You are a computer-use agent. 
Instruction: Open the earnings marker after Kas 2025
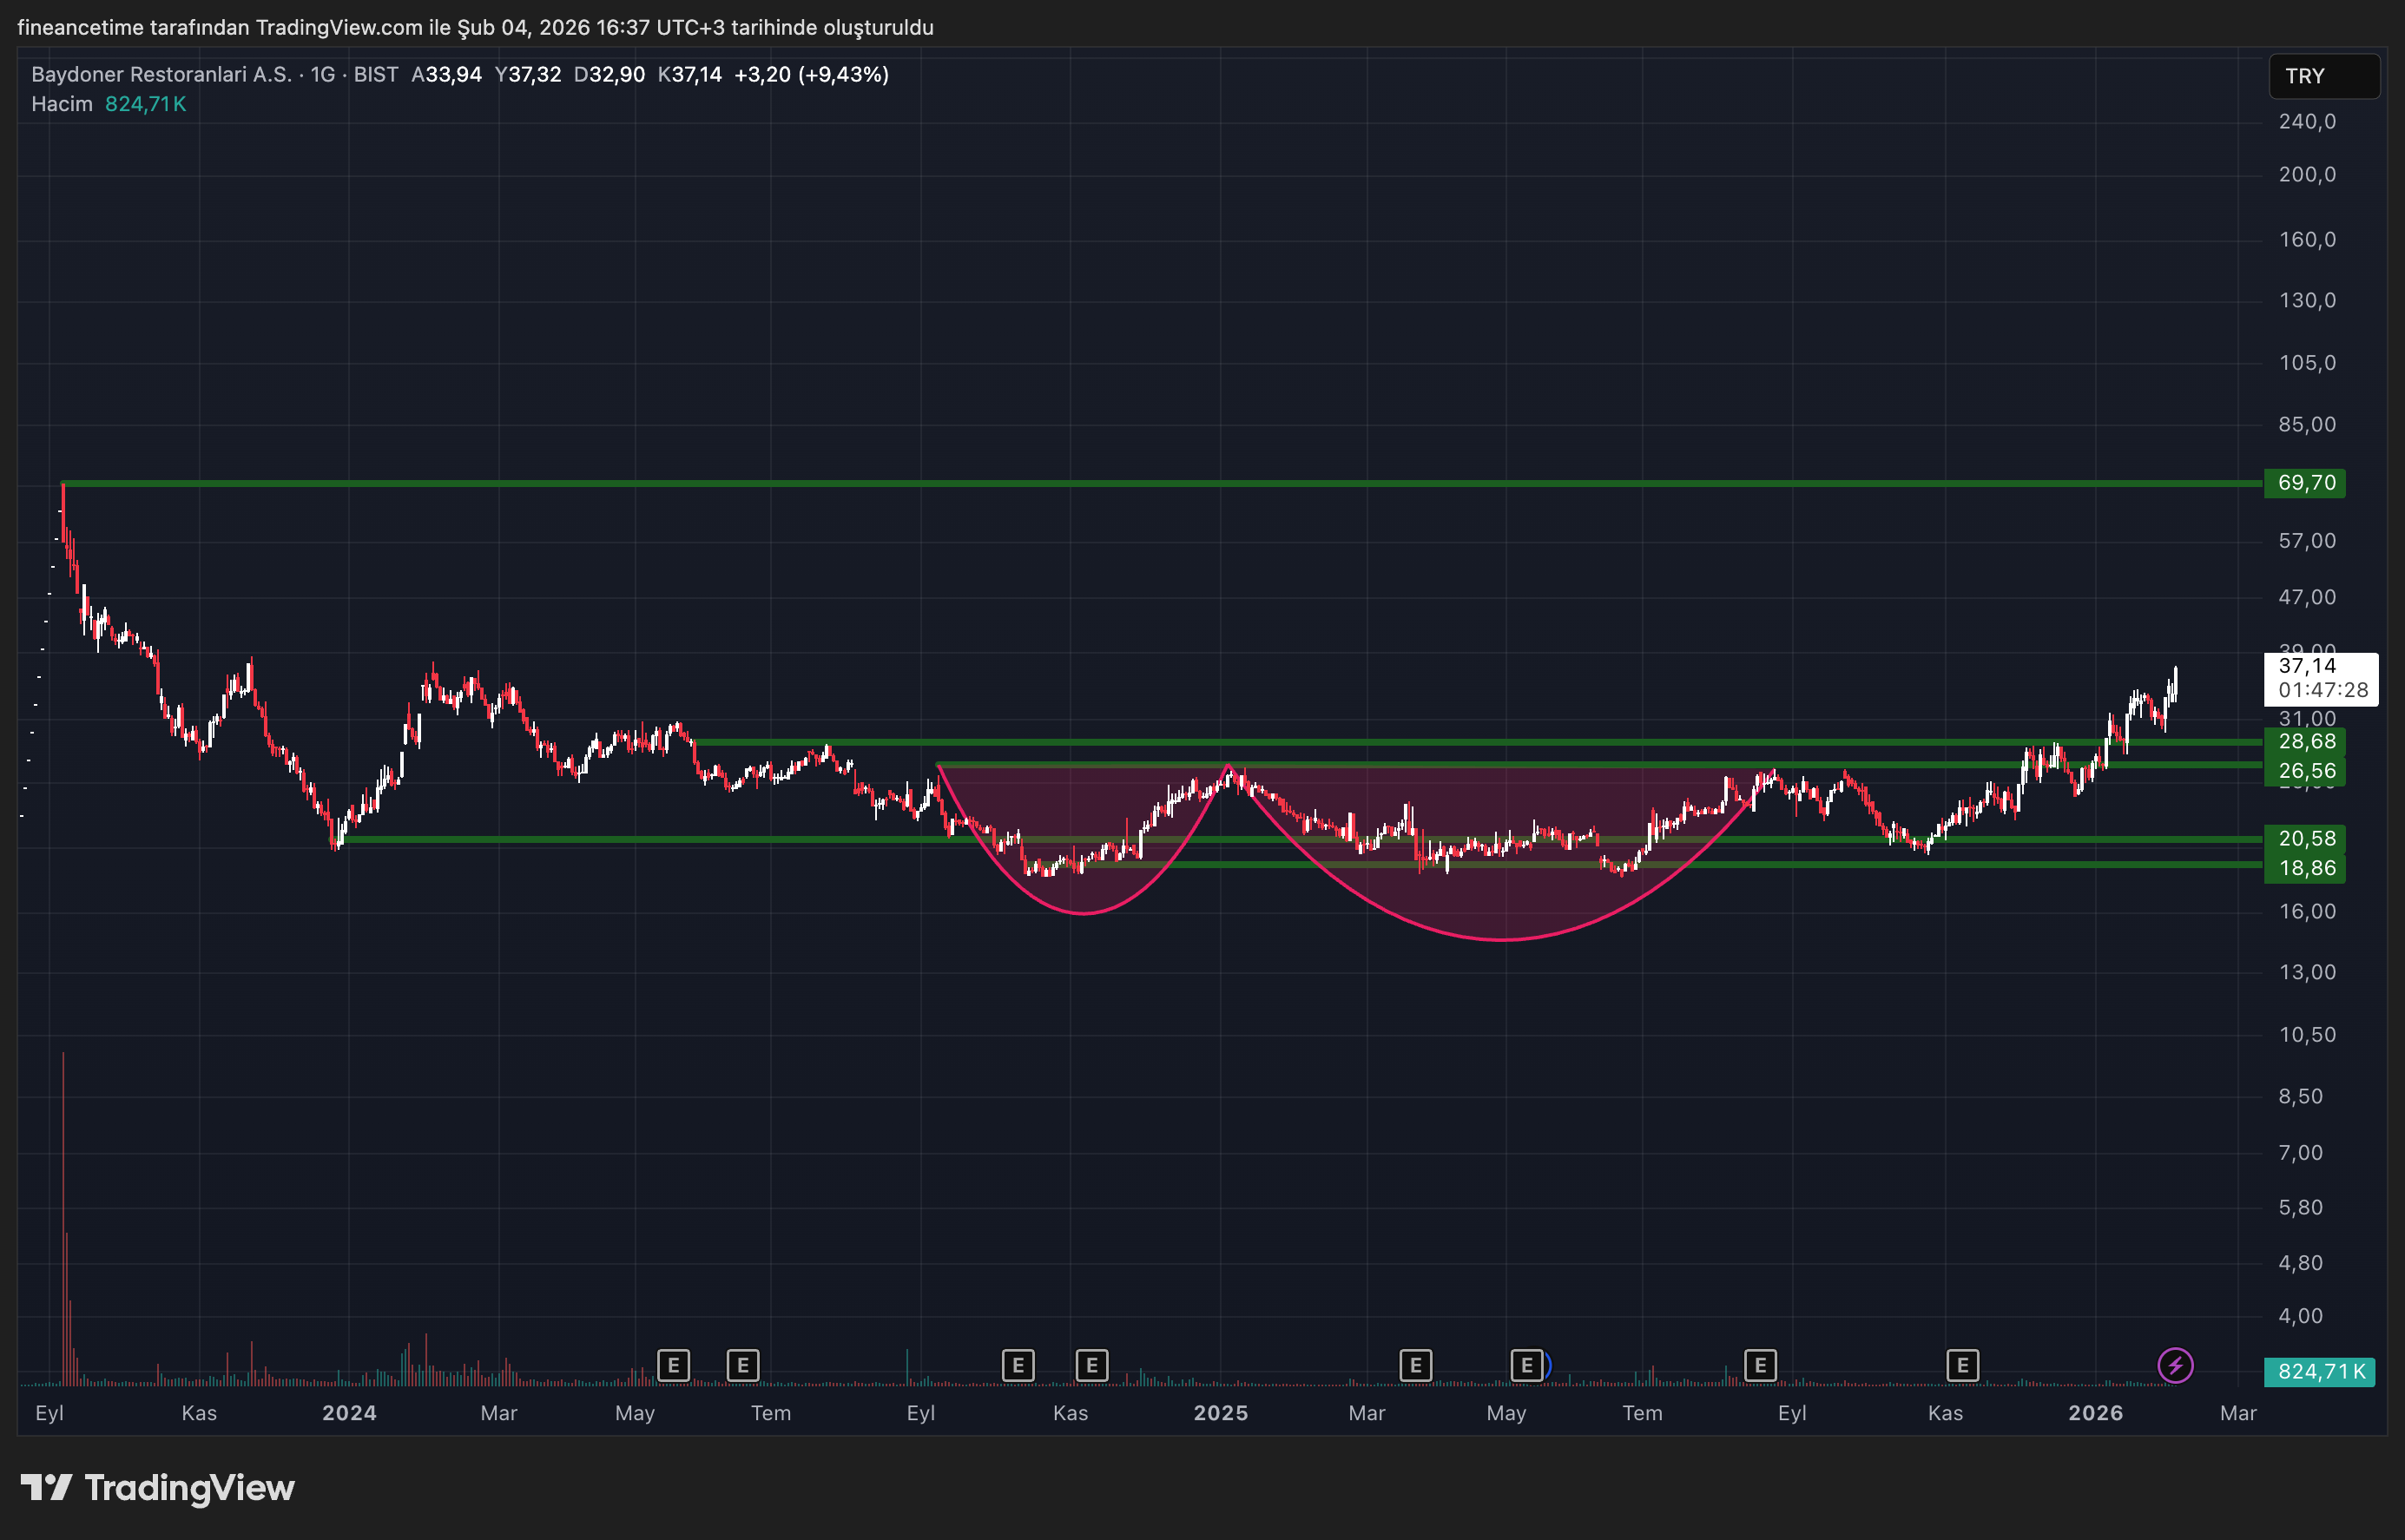tap(1962, 1365)
